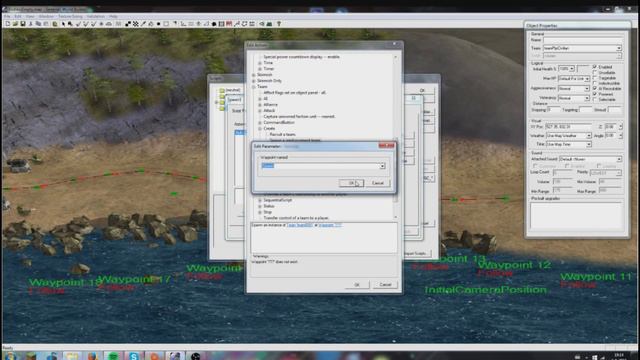Click the Z position spinner arrows

(620, 127)
